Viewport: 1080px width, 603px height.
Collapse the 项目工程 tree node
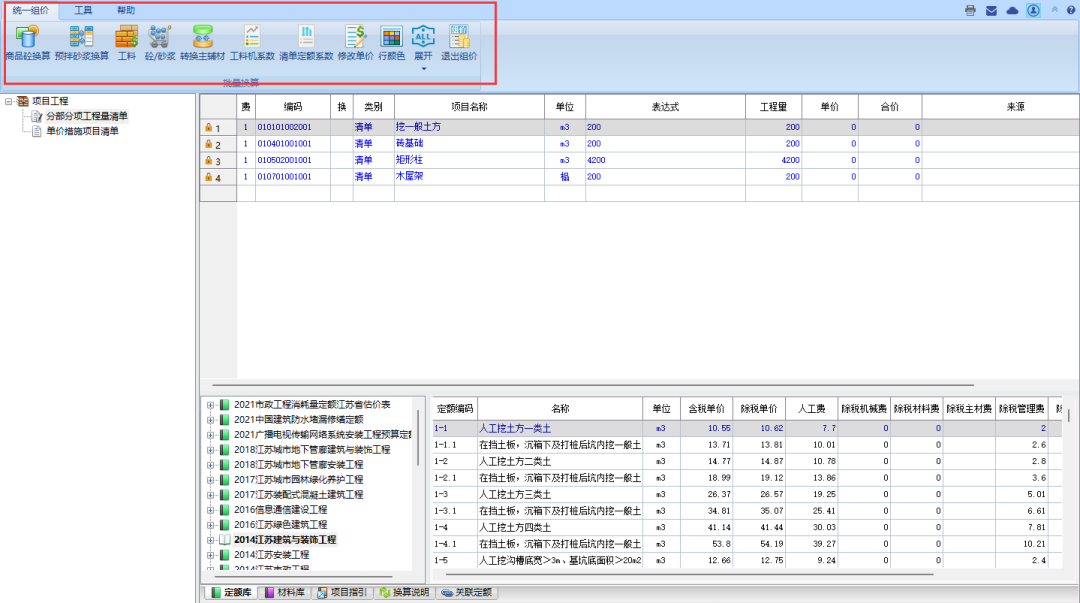pos(9,101)
